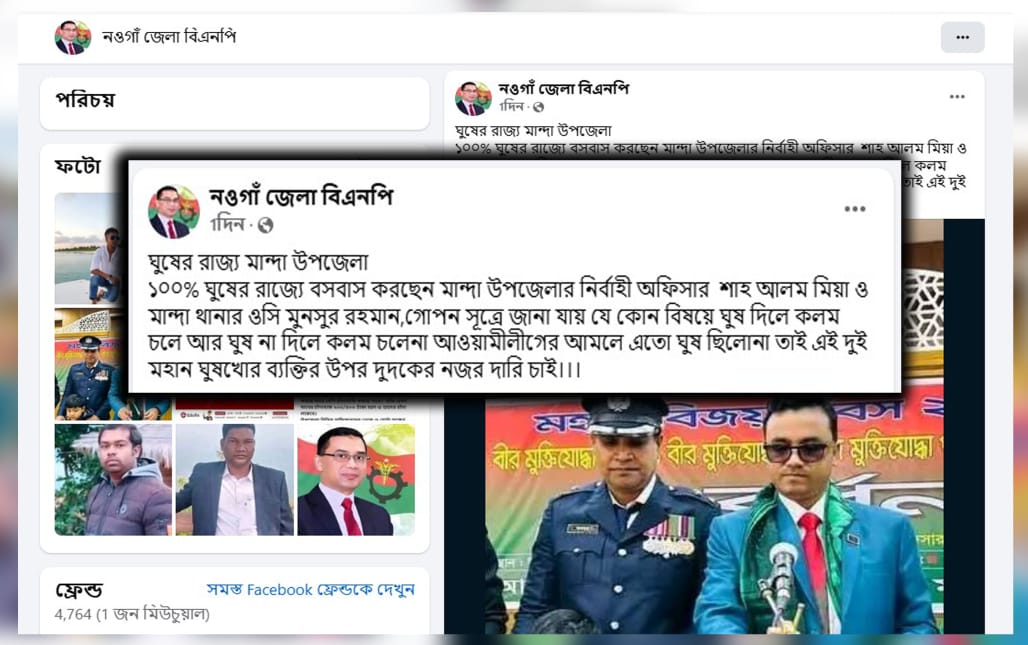
Task: Open photo of man in dark blazer
Action: pos(235,480)
